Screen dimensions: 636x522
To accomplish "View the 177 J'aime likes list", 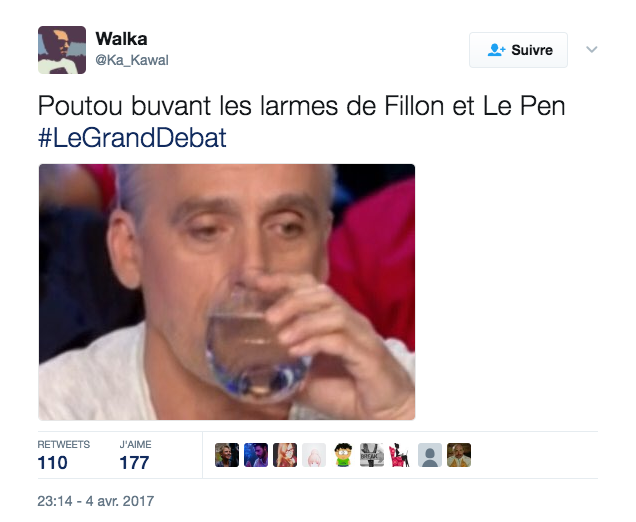I will click(x=135, y=456).
